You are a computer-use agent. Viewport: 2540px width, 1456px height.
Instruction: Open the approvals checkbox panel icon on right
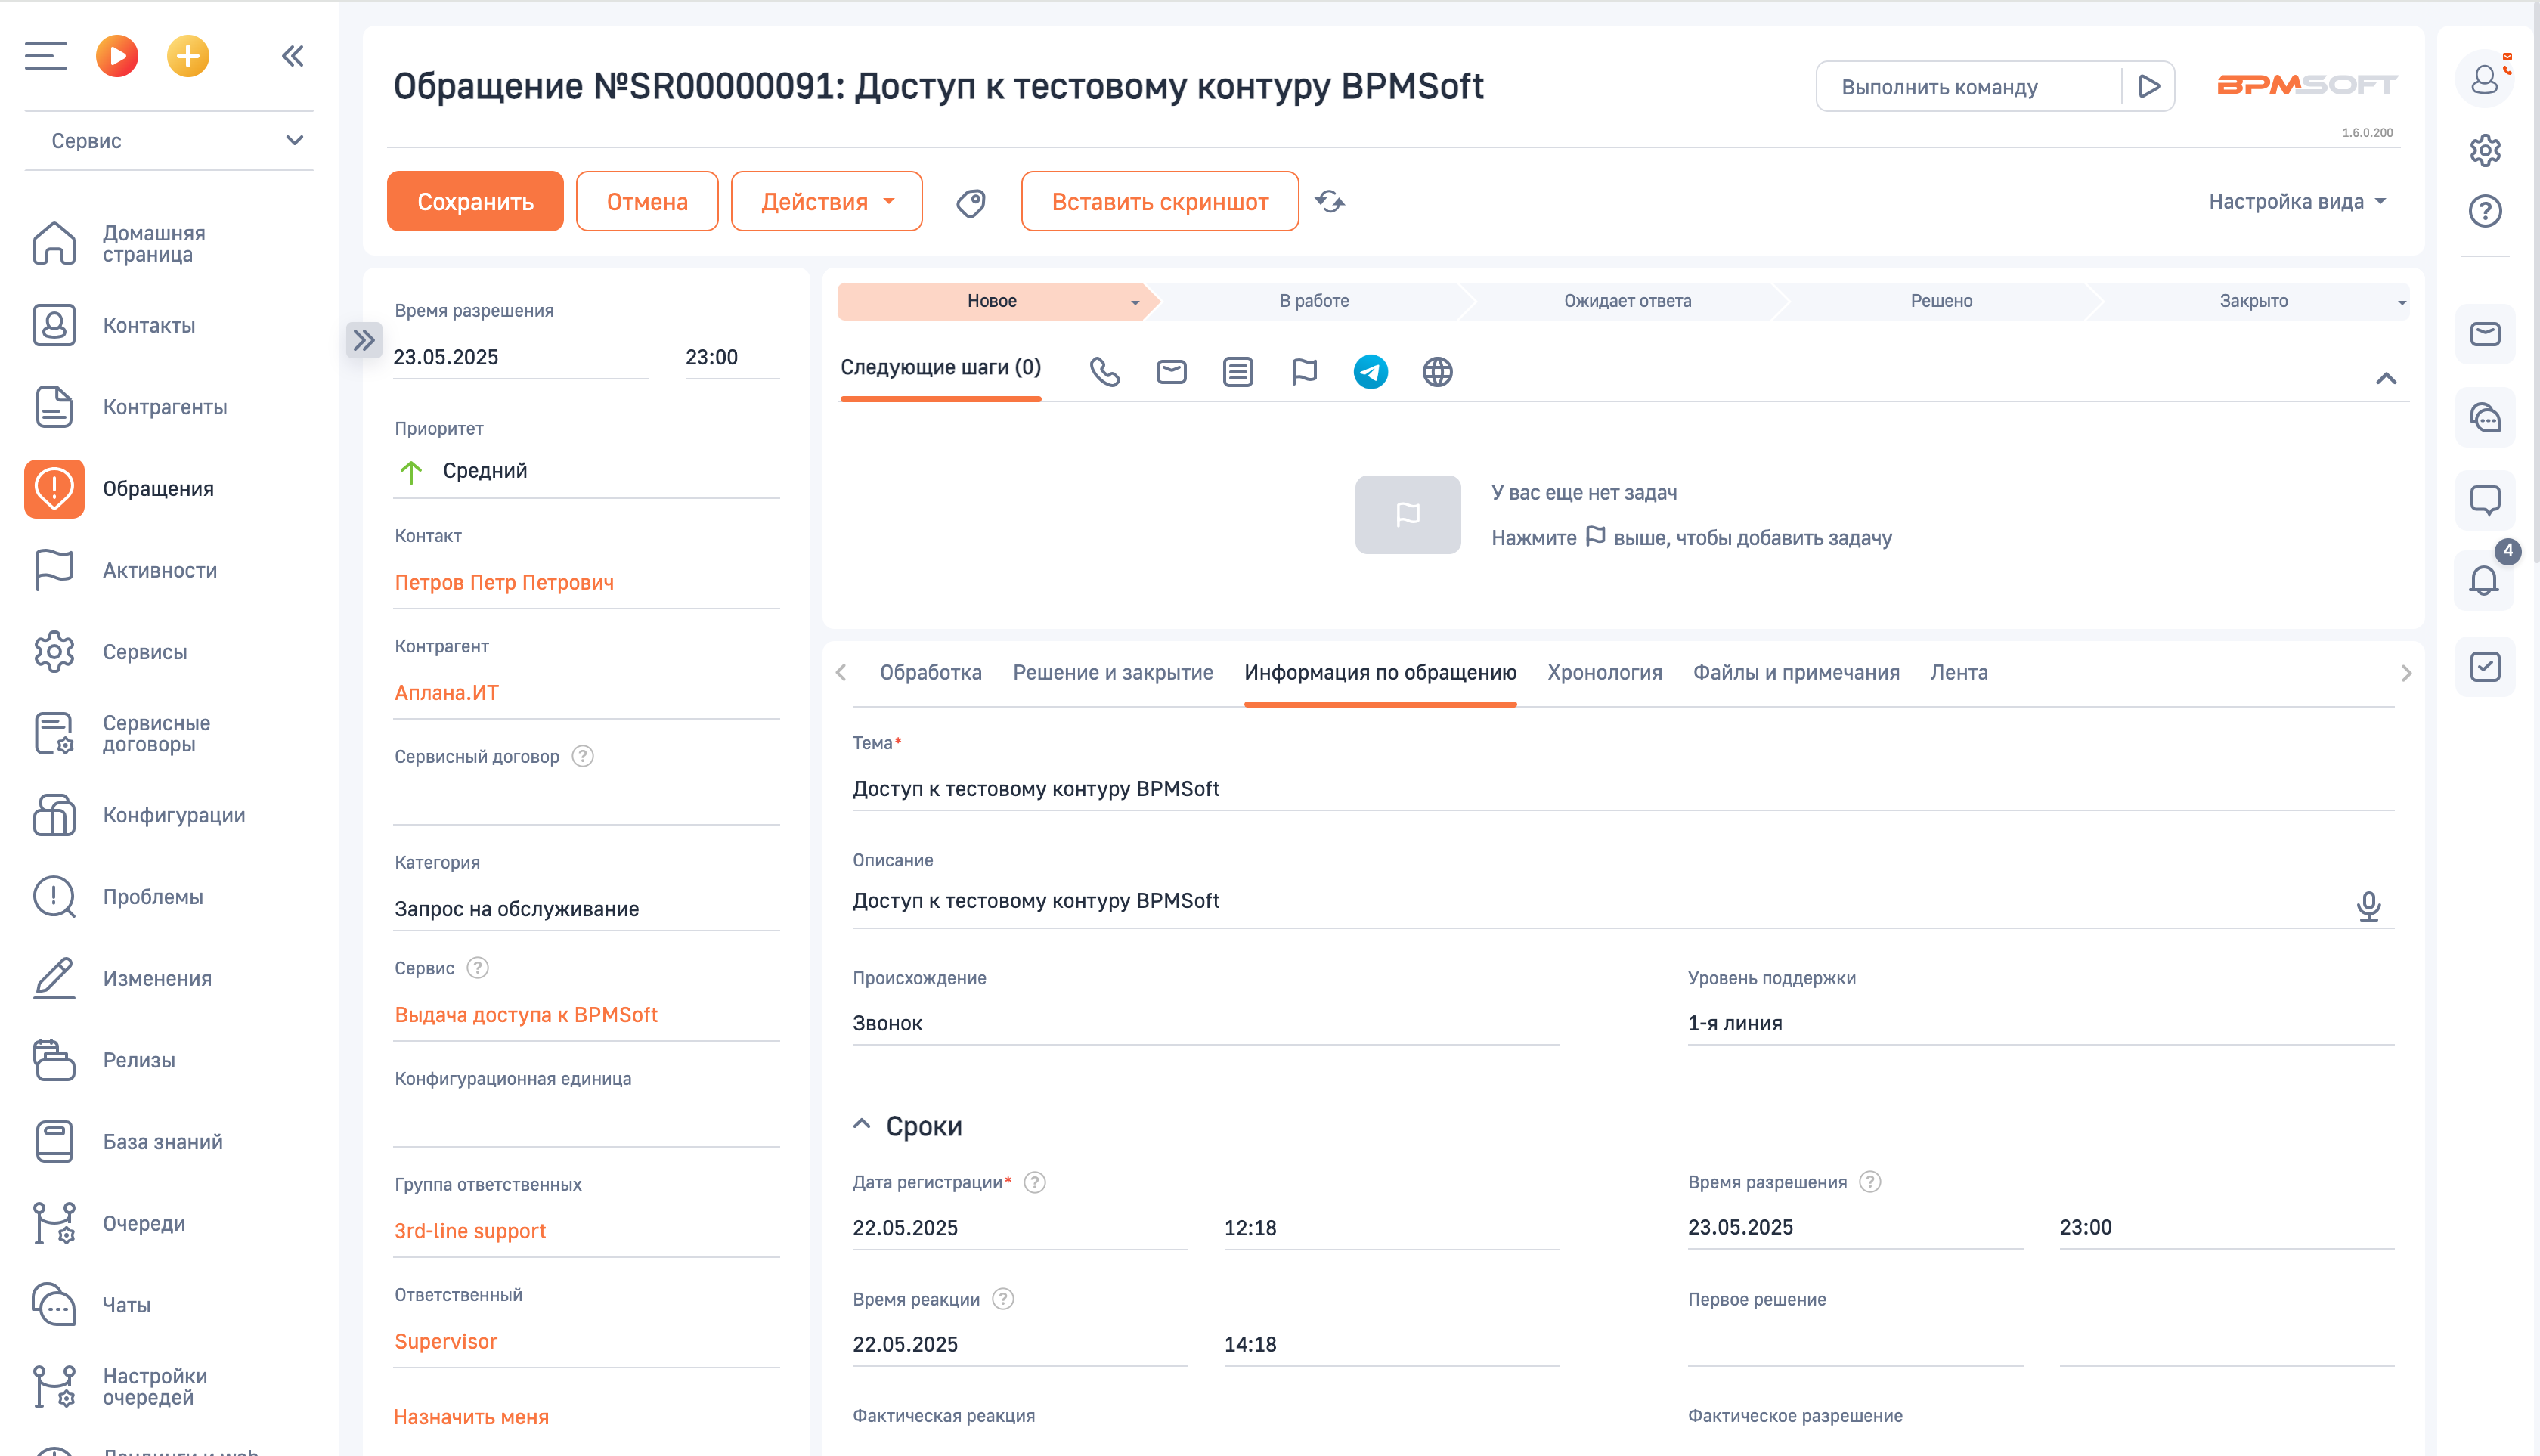tap(2484, 667)
